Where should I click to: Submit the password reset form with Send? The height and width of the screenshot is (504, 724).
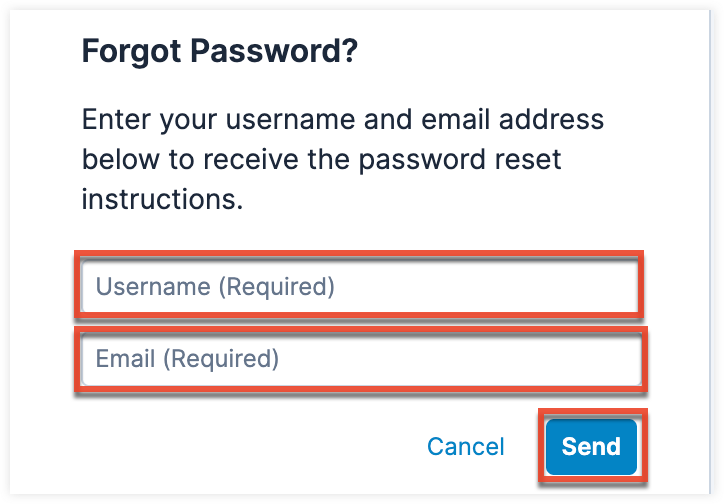tap(591, 446)
